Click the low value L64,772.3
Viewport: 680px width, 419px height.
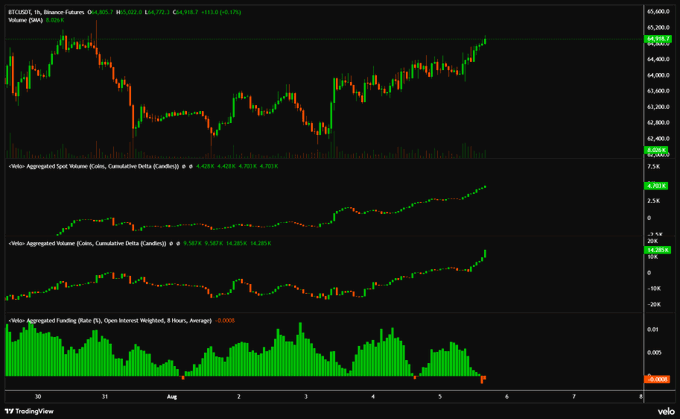pyautogui.click(x=157, y=12)
